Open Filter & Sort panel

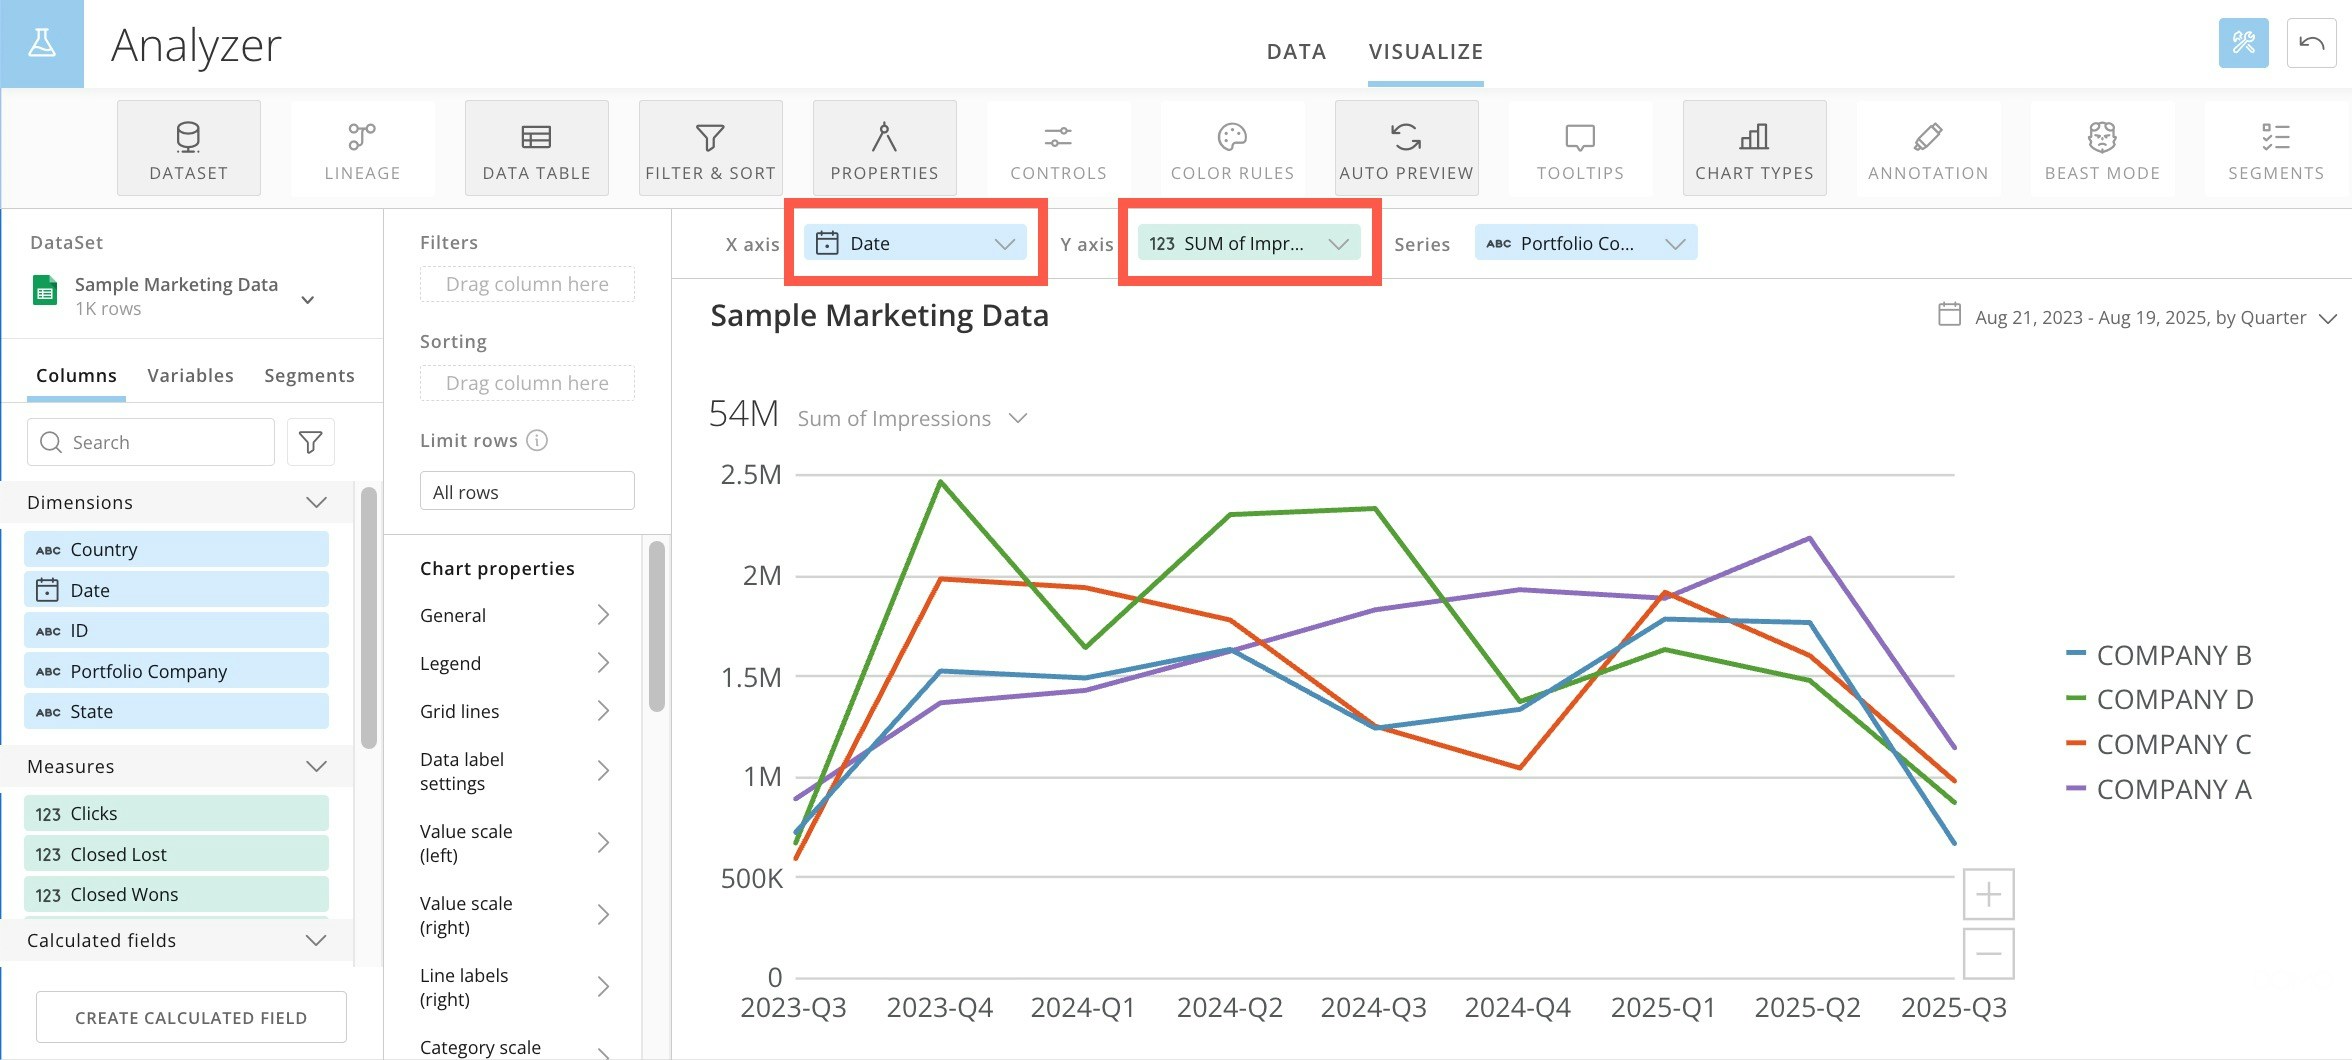[x=710, y=148]
